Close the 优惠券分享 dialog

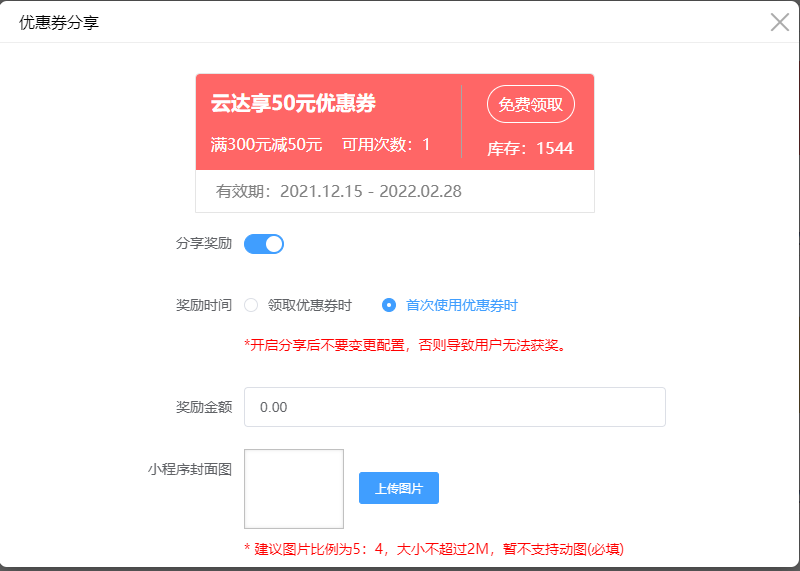[779, 22]
